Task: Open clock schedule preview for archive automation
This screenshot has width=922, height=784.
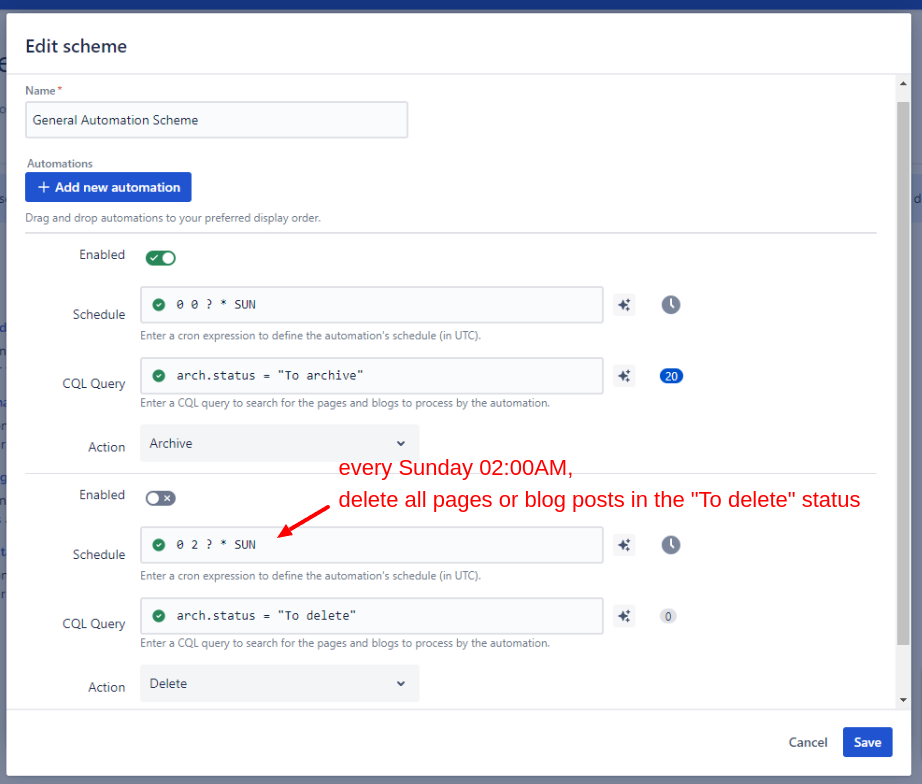Action: coord(670,305)
